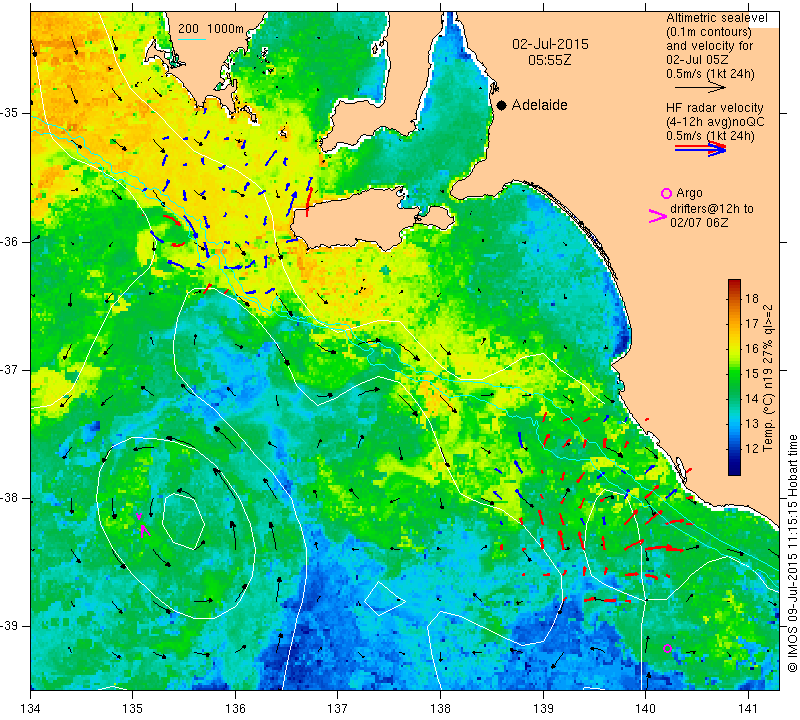Viewport: 800px width, 720px height.
Task: Click the '200 1000m' depth contour label
Action: click(x=211, y=29)
